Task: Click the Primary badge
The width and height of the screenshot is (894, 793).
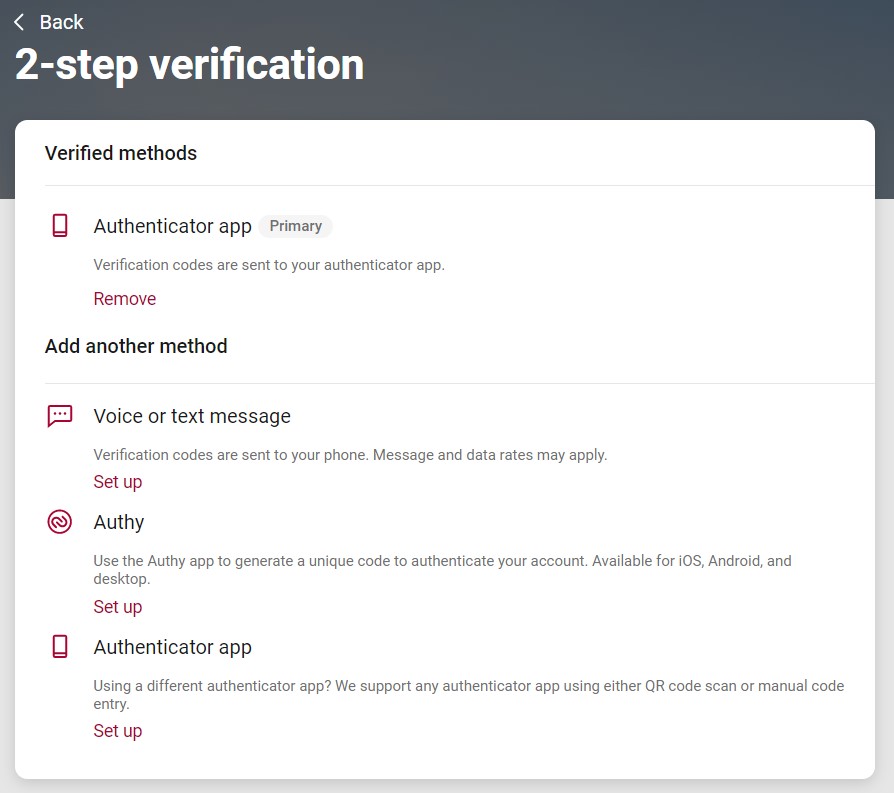Action: click(295, 226)
